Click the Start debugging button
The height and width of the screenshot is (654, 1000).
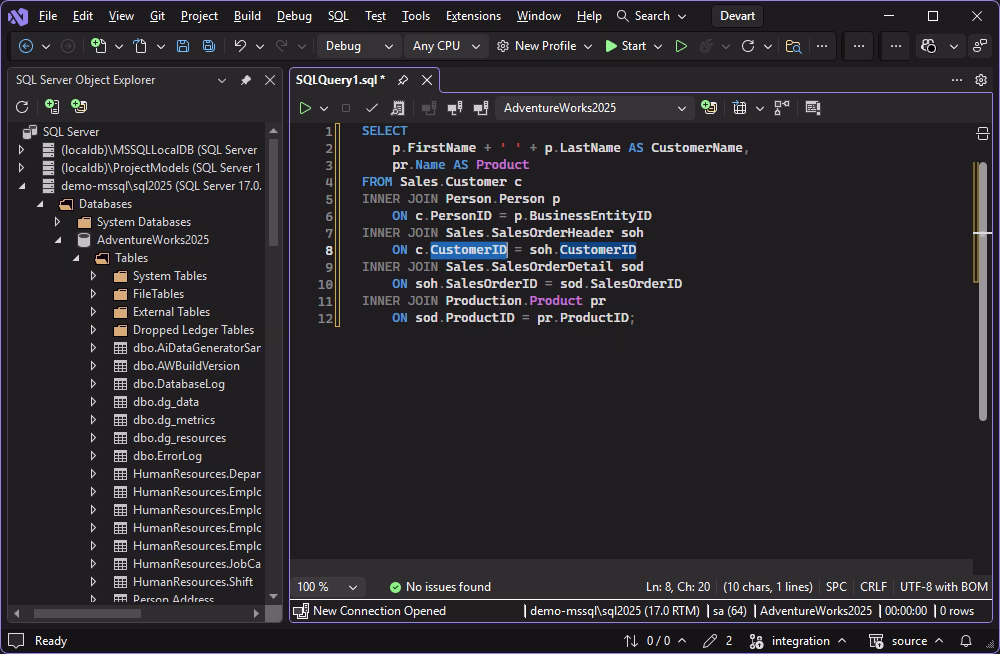(625, 46)
